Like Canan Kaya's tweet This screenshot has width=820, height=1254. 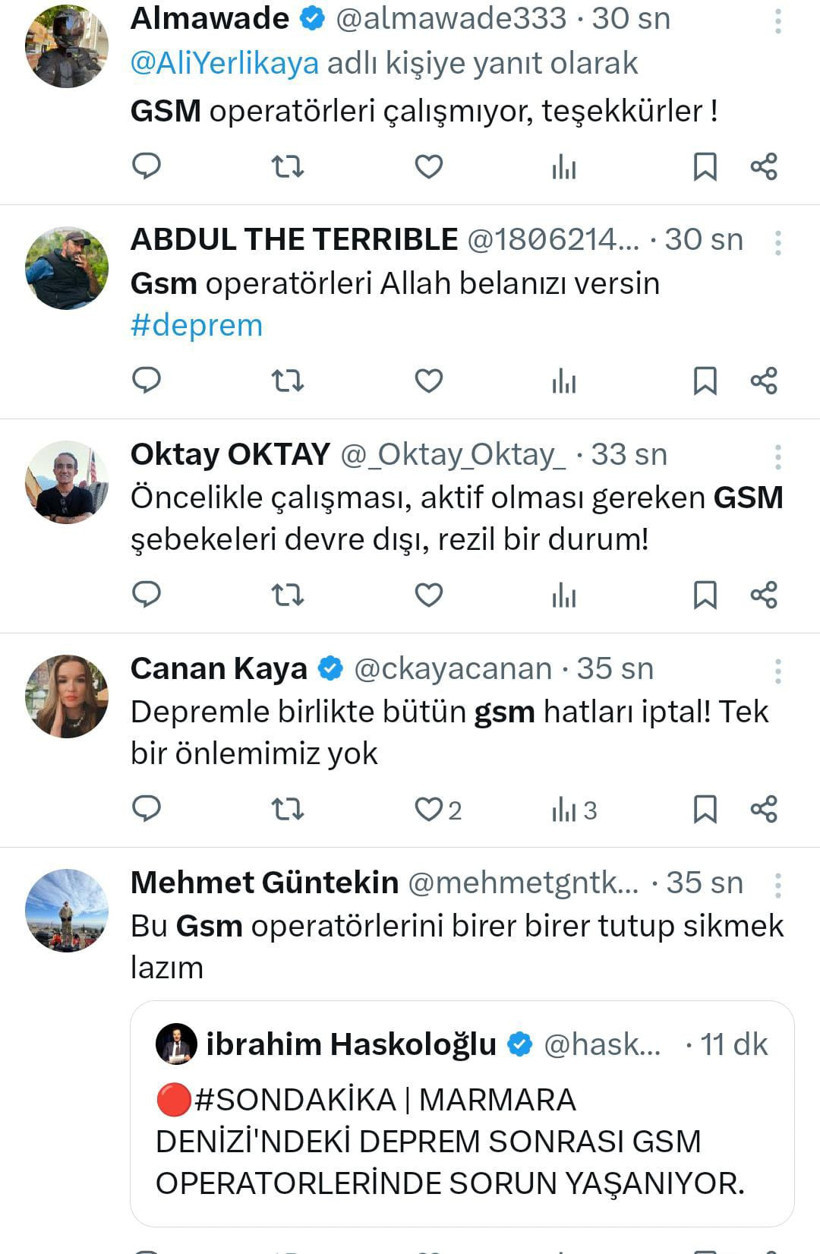point(428,809)
